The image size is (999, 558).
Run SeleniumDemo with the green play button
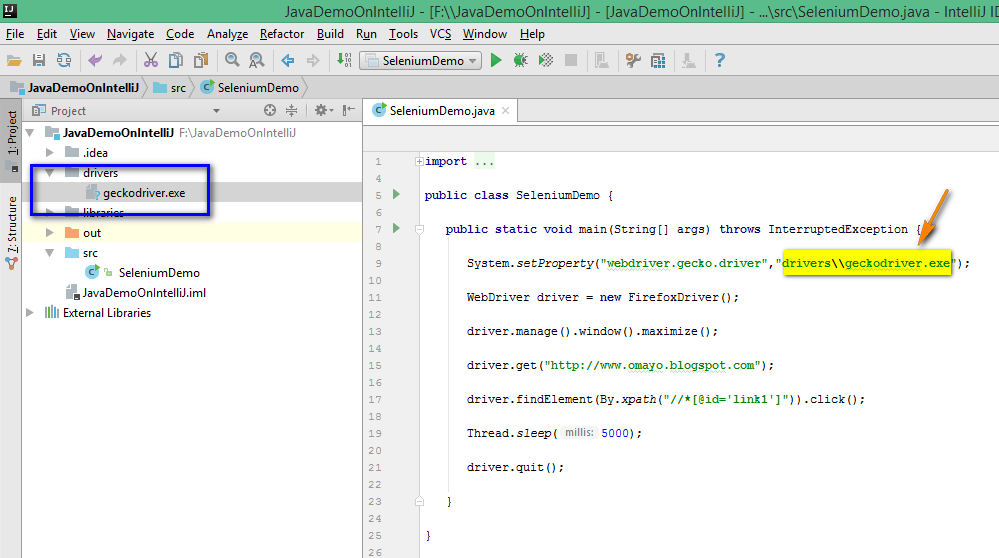pyautogui.click(x=496, y=61)
